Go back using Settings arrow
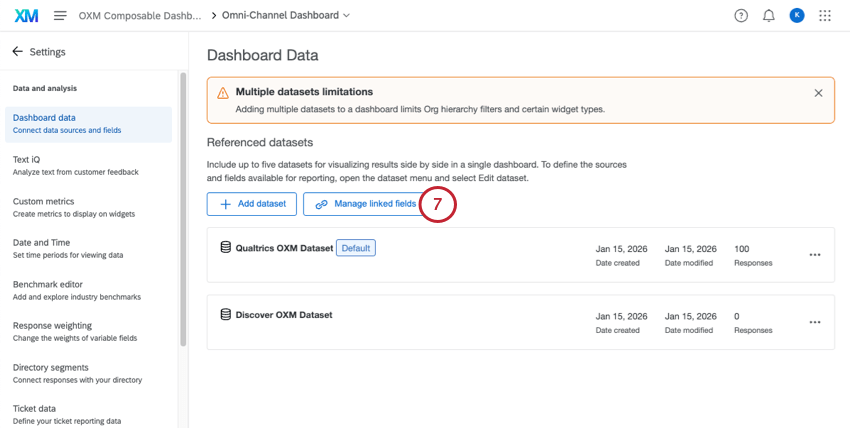Image resolution: width=850 pixels, height=428 pixels. pyautogui.click(x=18, y=52)
